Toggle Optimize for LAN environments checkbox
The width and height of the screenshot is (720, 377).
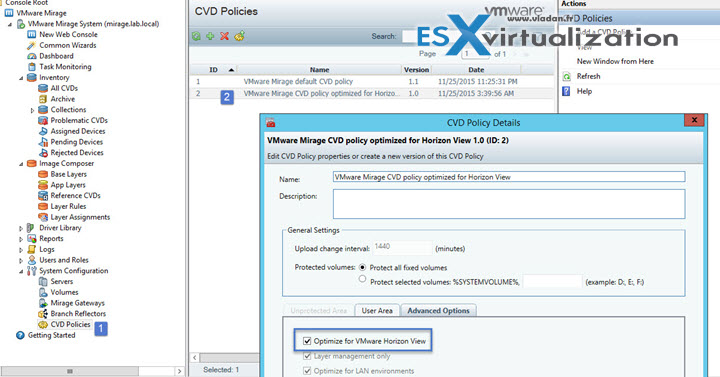(307, 371)
